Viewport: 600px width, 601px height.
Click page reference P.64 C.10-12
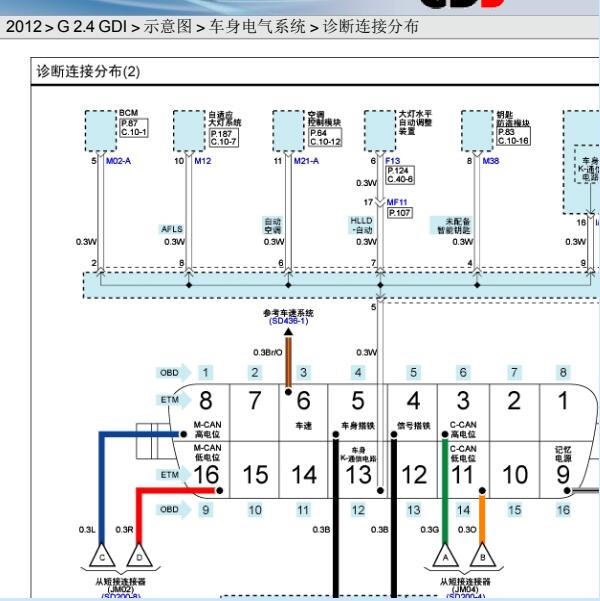pos(325,137)
